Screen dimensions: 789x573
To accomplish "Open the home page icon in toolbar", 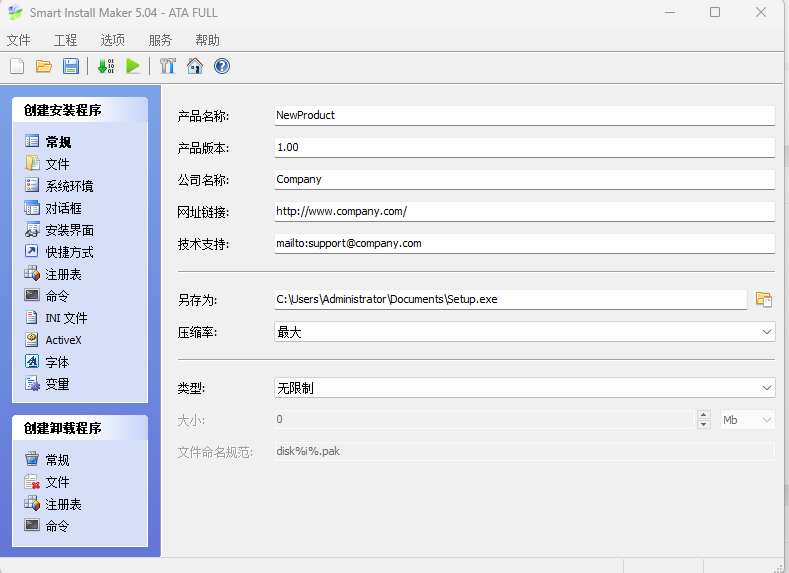I will point(194,67).
